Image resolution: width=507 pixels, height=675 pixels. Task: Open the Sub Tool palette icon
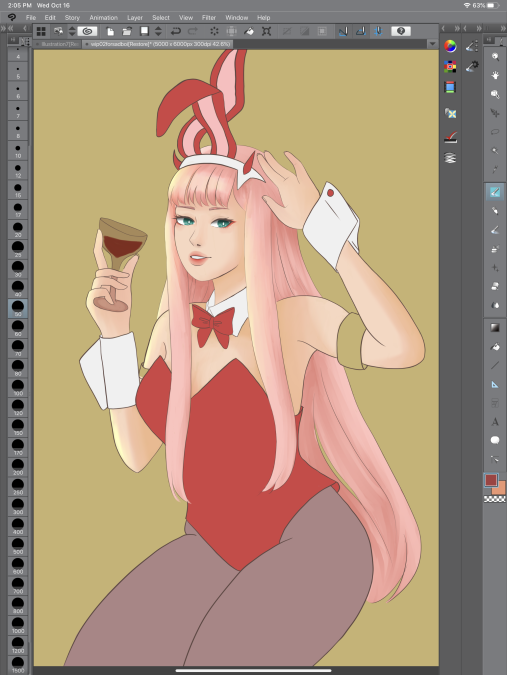pyautogui.click(x=472, y=46)
